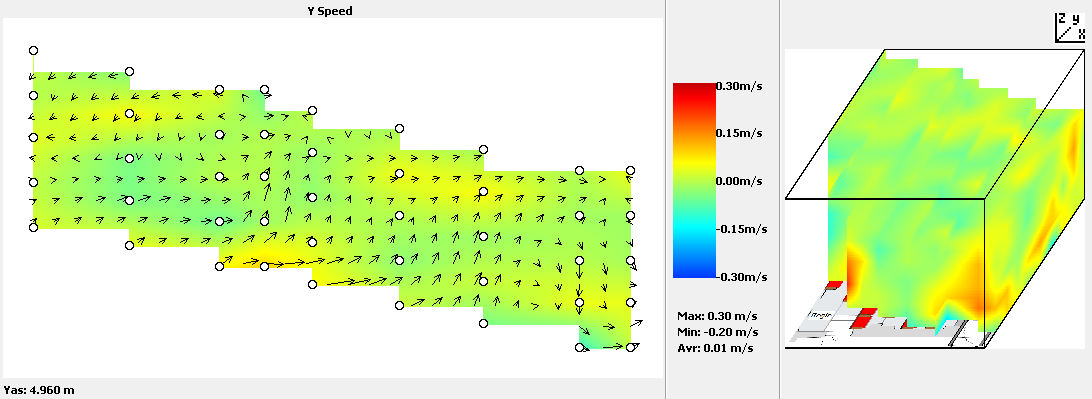
Task: Click the topmost isolated node circle at plot's upper-left
Action: tap(33, 50)
